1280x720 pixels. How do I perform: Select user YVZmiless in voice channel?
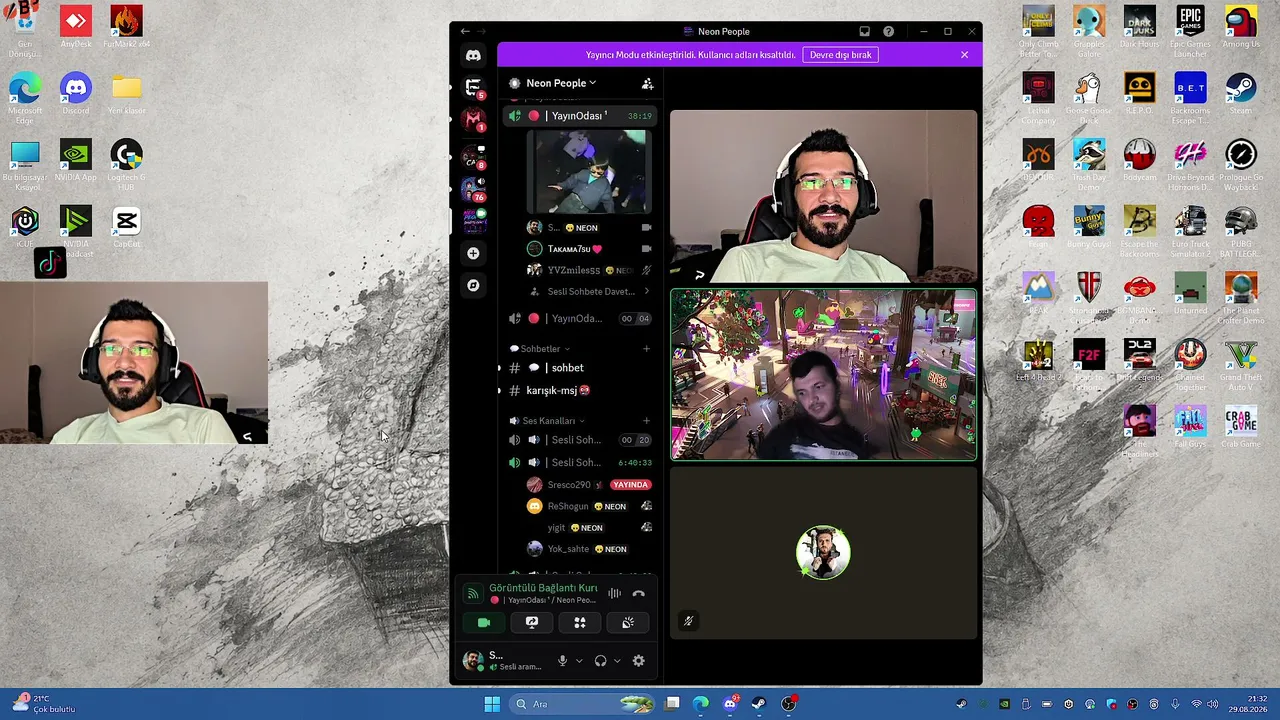click(x=589, y=270)
